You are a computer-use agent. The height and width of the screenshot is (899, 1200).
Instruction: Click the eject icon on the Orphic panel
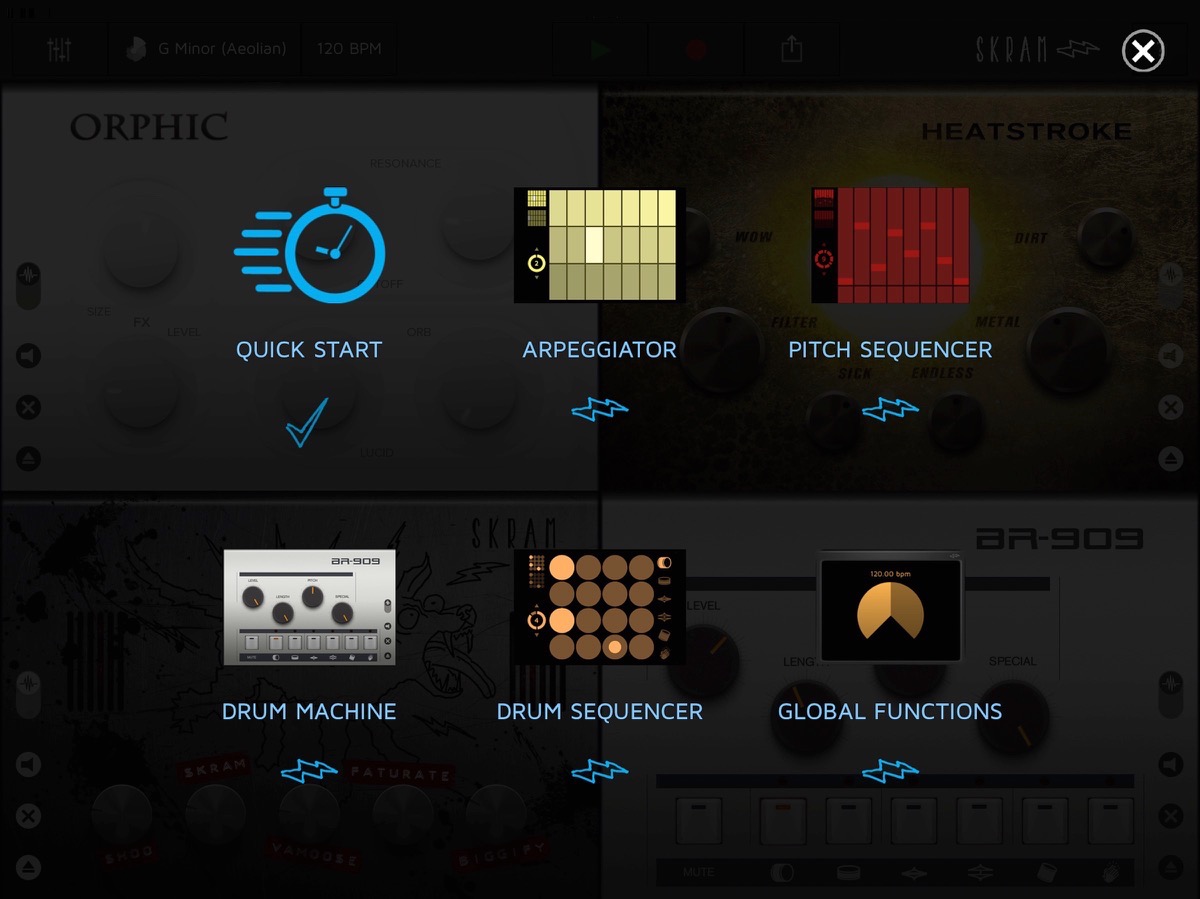[29, 459]
